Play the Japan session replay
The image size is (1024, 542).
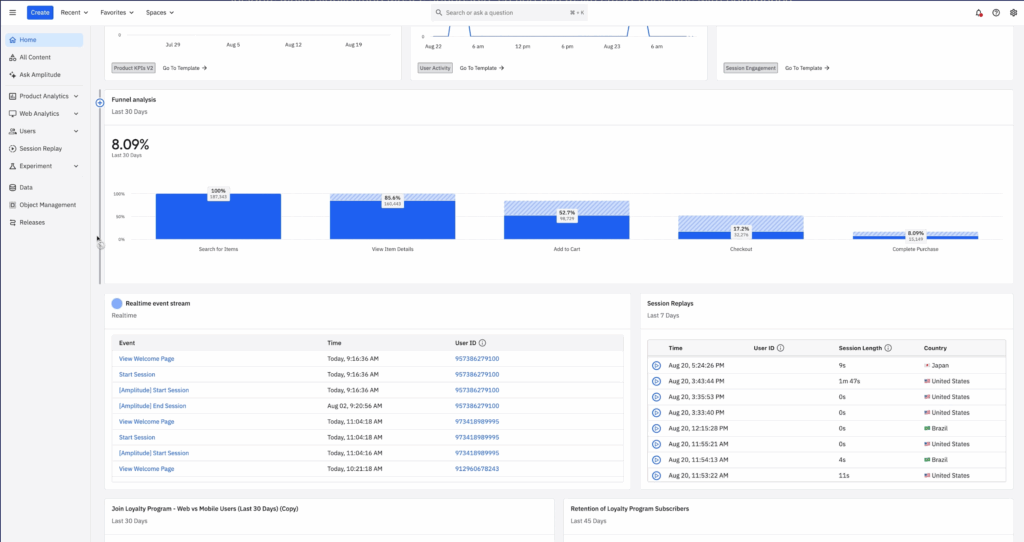[656, 365]
